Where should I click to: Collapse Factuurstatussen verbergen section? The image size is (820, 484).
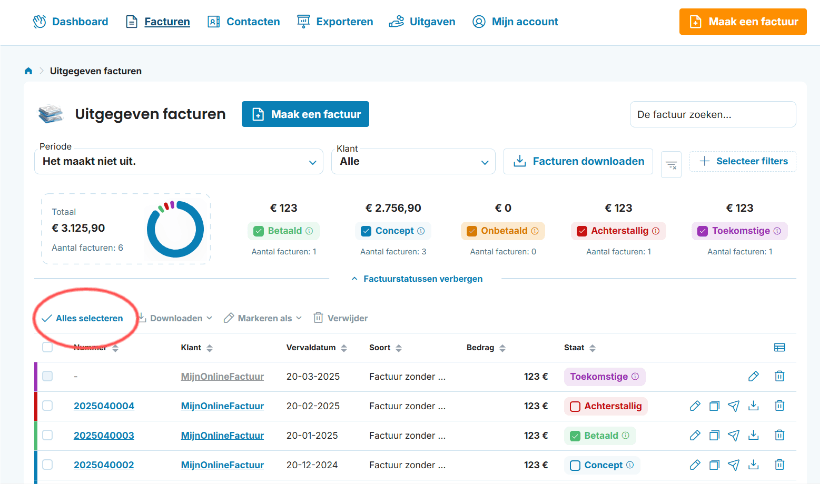pyautogui.click(x=417, y=279)
